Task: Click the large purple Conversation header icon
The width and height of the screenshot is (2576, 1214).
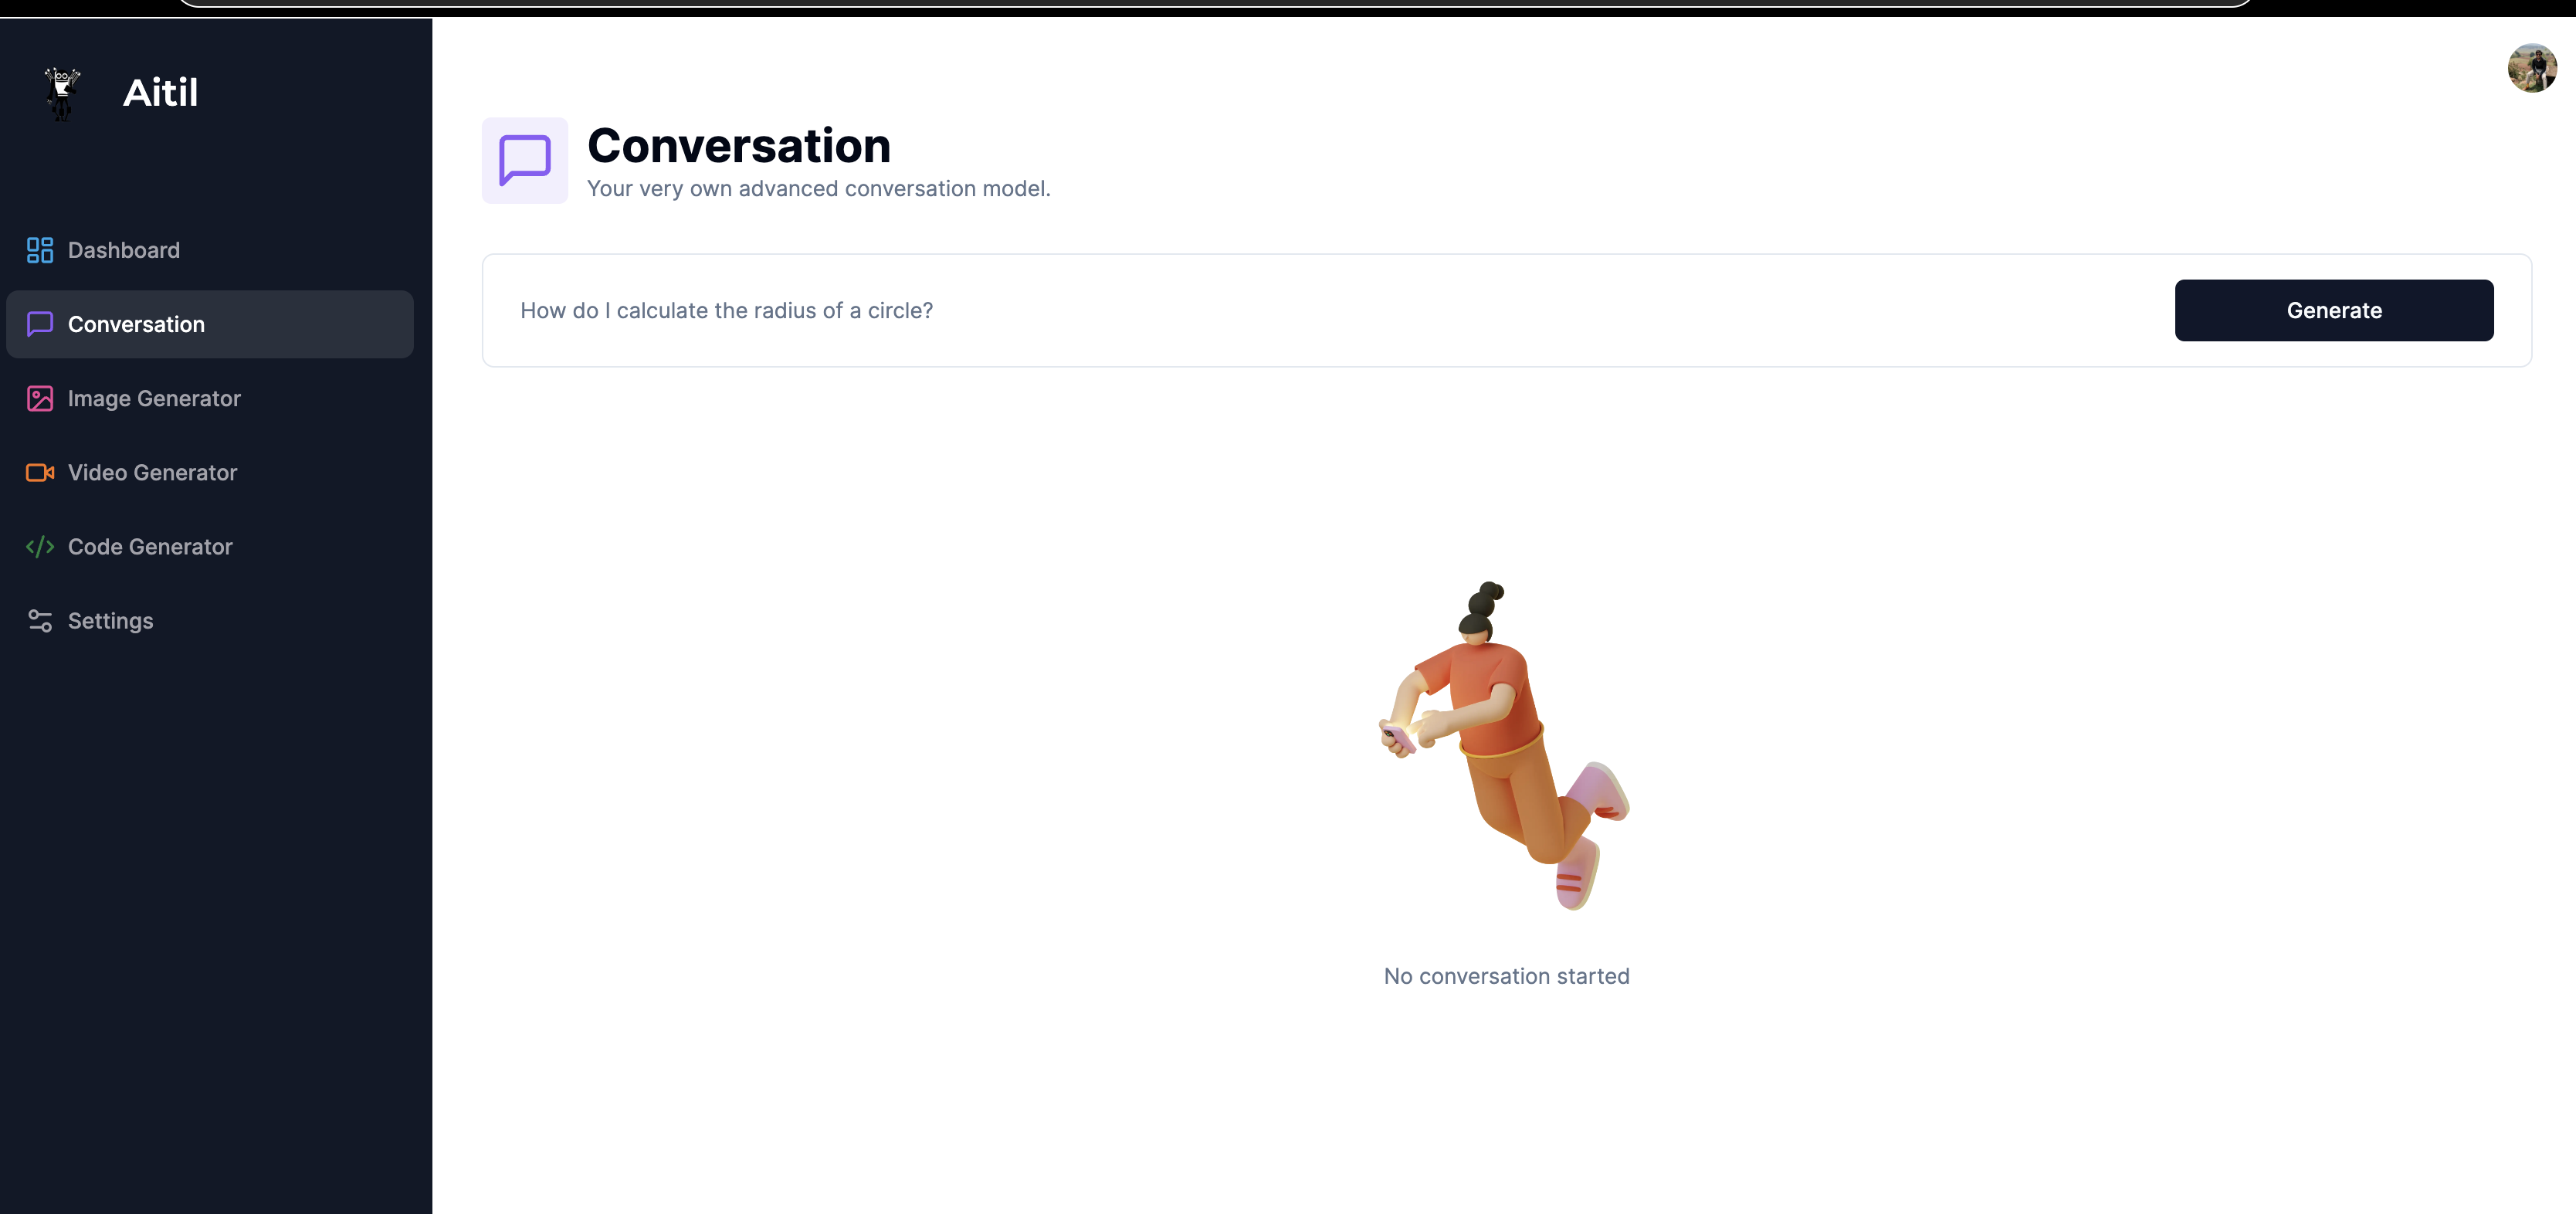Action: pos(524,161)
